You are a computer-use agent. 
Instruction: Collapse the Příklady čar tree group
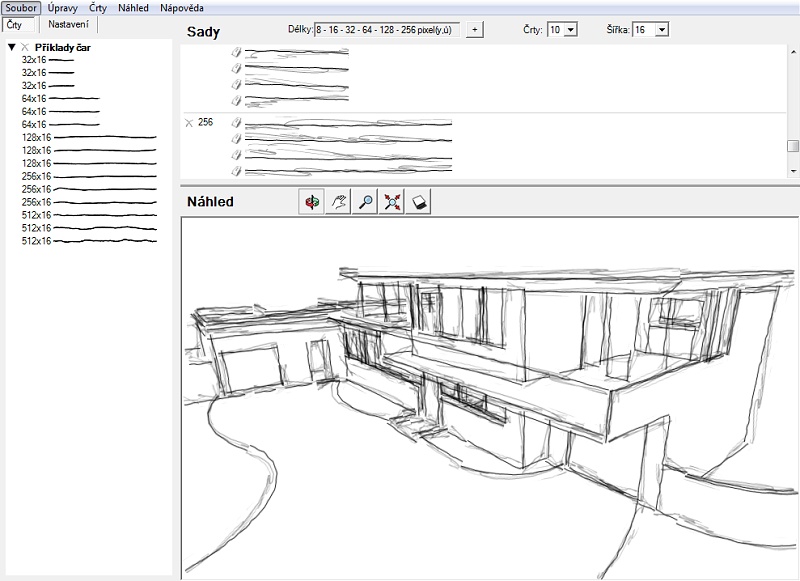11,47
